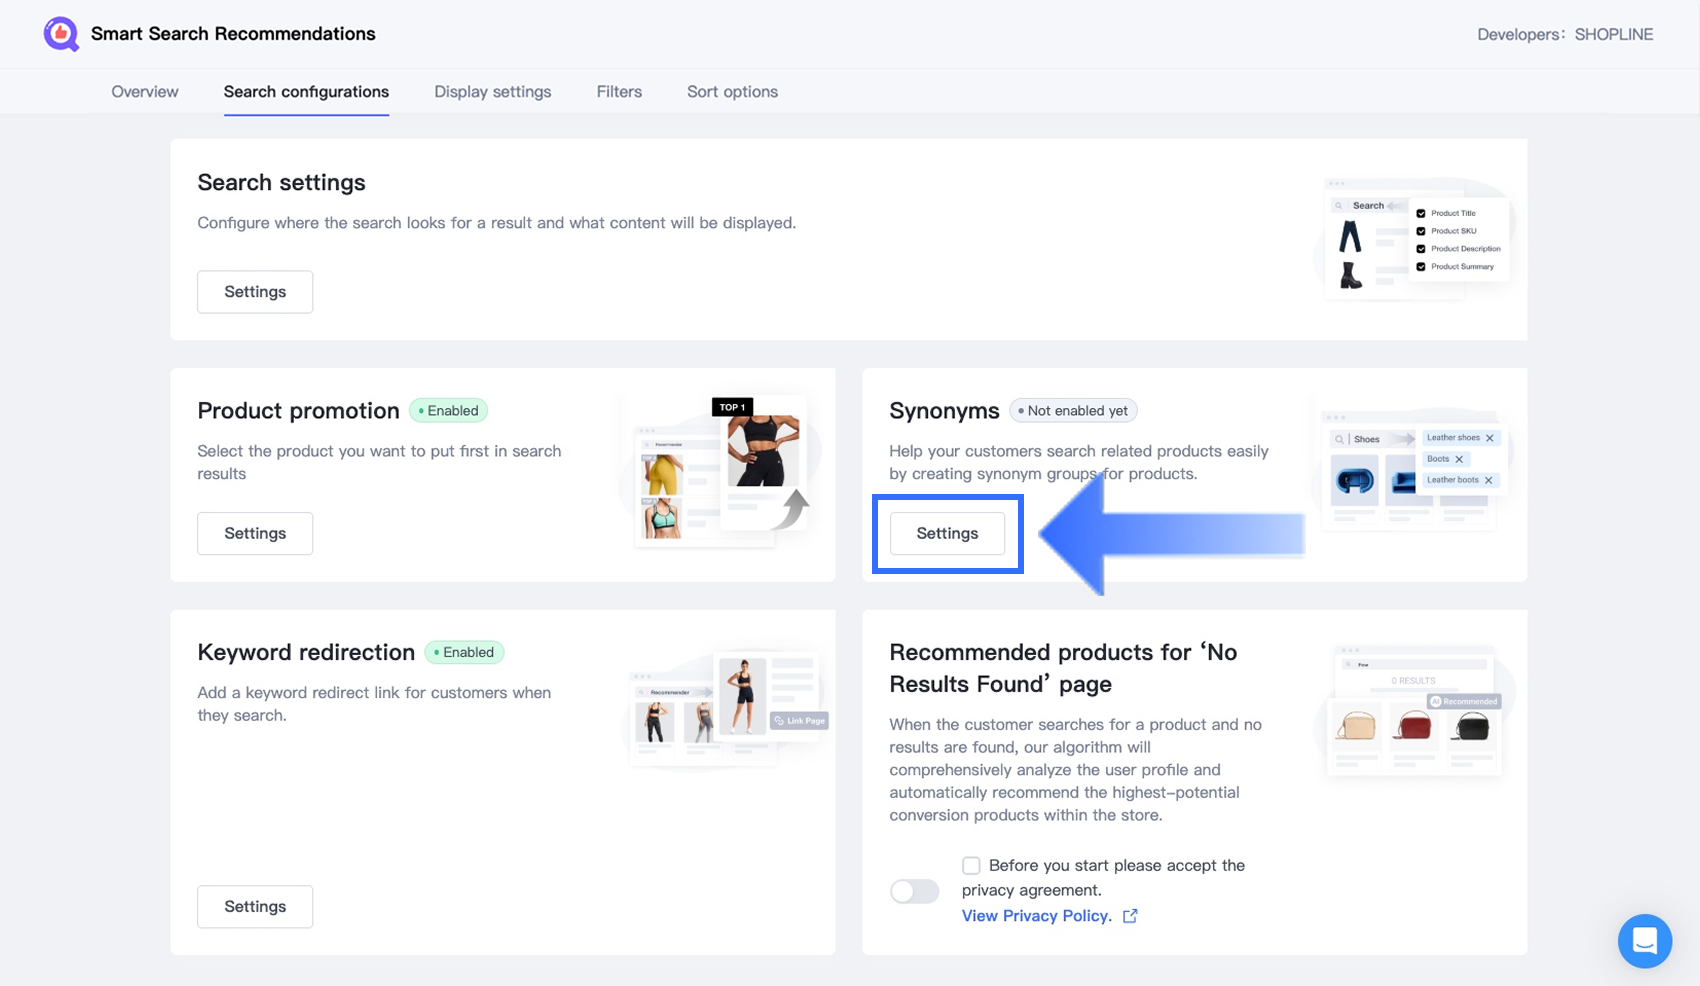Image resolution: width=1700 pixels, height=986 pixels.
Task: Accept the privacy agreement checkbox
Action: [x=971, y=866]
